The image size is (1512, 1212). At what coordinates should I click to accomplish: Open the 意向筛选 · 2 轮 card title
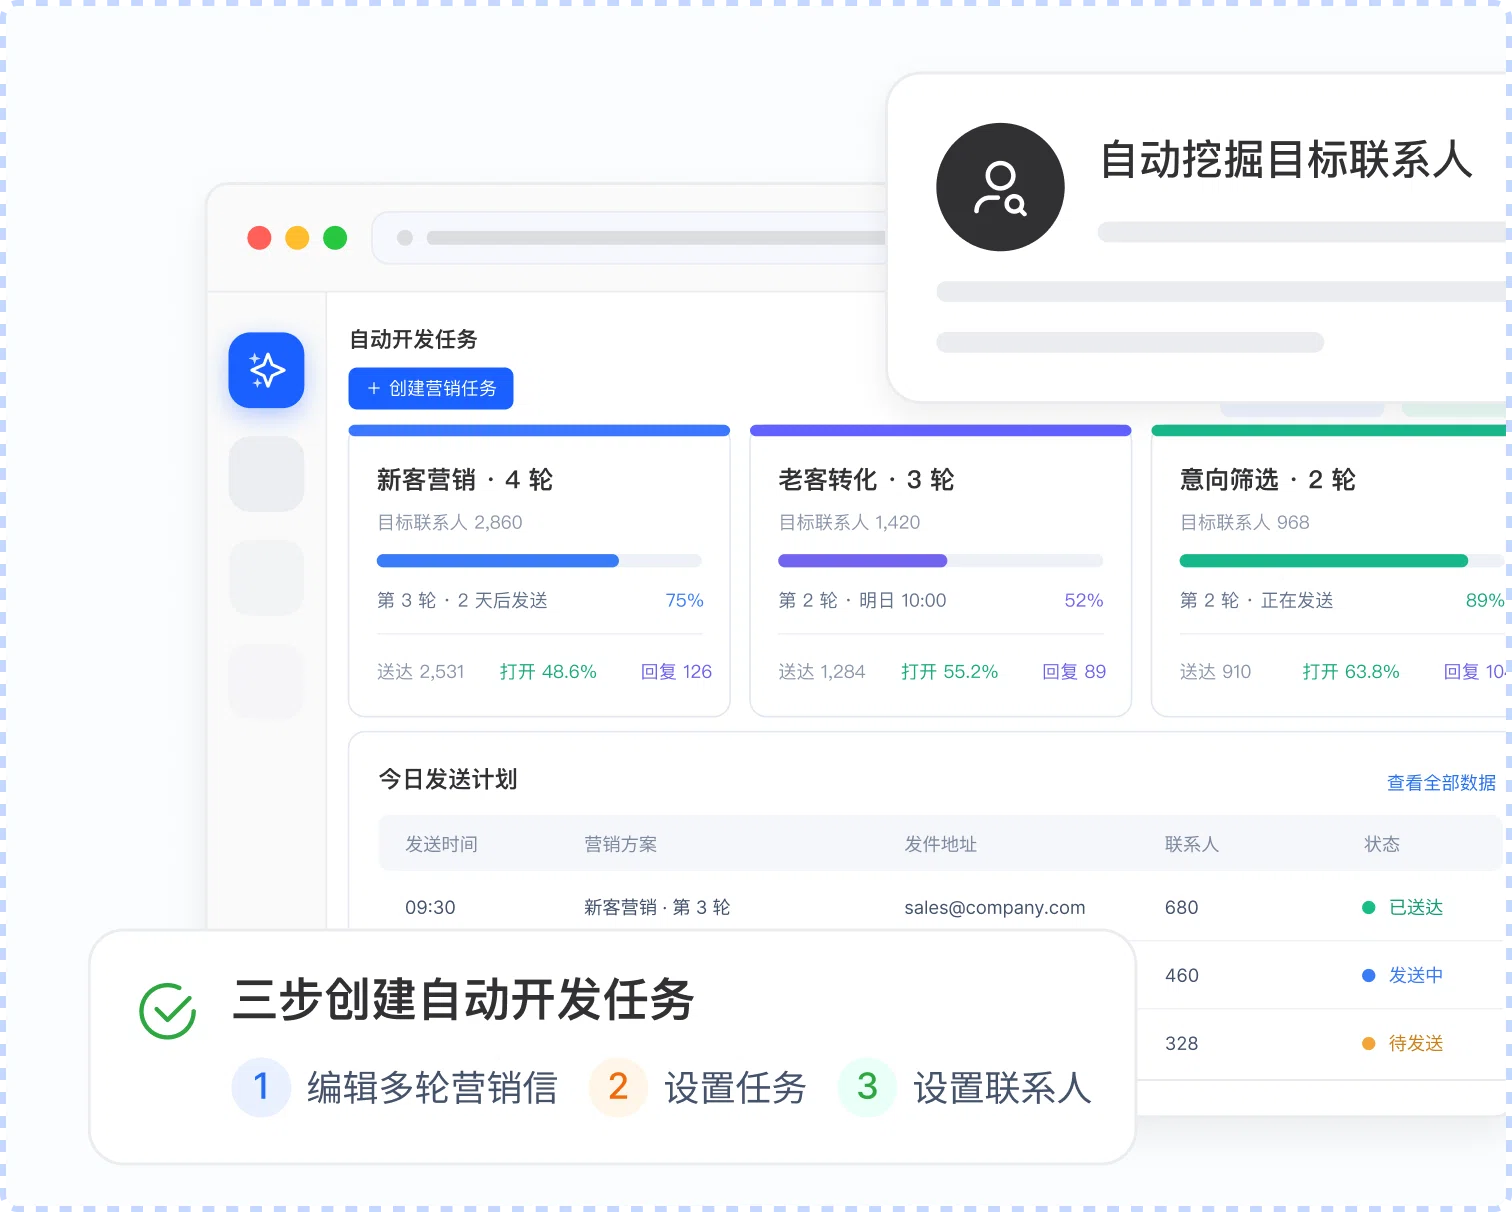(1268, 480)
